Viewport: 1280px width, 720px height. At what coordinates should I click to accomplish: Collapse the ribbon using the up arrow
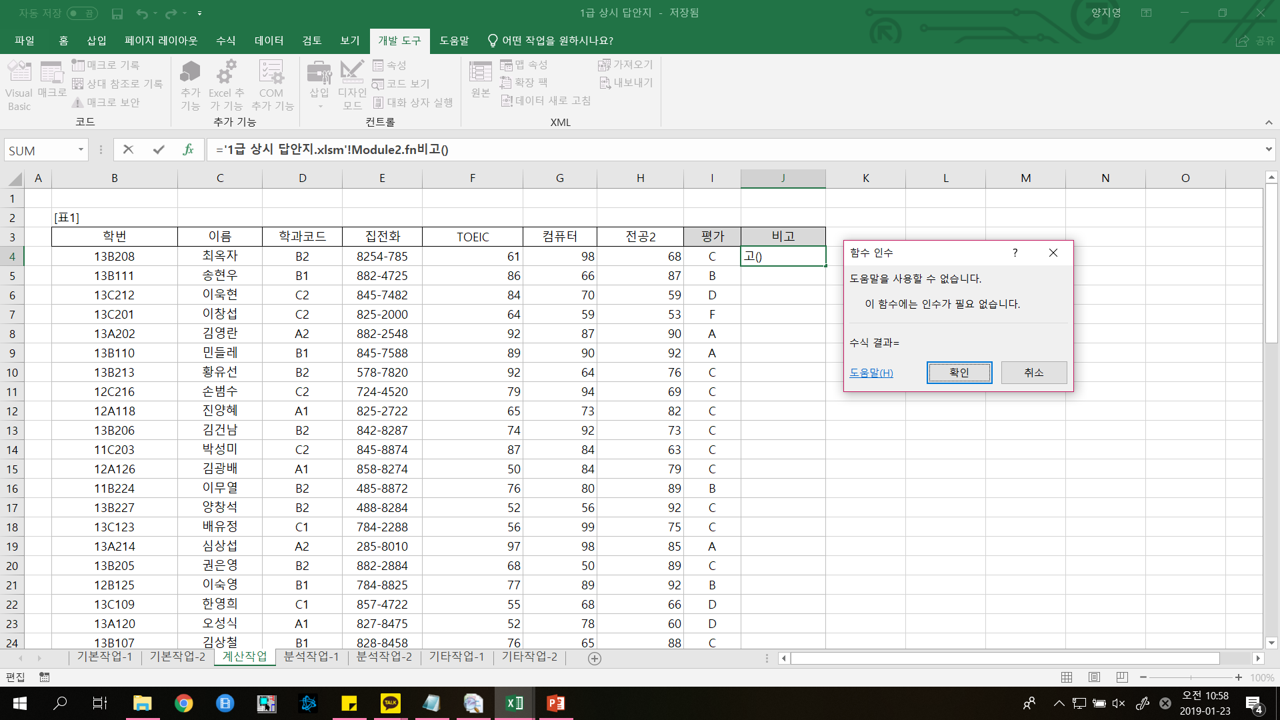point(1268,123)
